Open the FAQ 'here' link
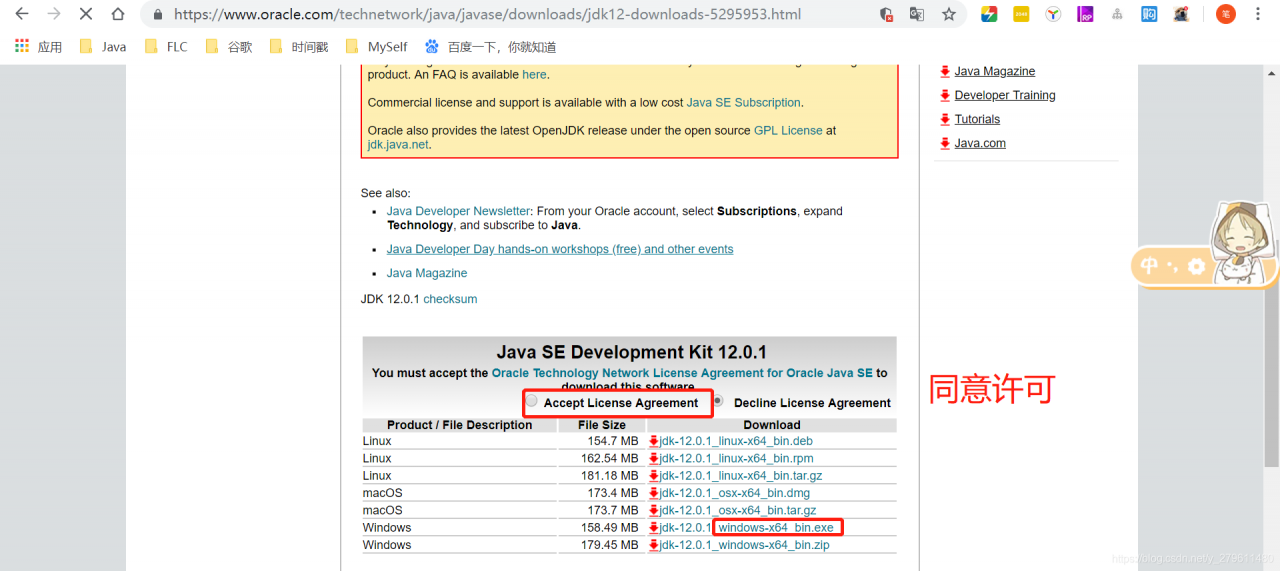The image size is (1280, 571). (534, 74)
